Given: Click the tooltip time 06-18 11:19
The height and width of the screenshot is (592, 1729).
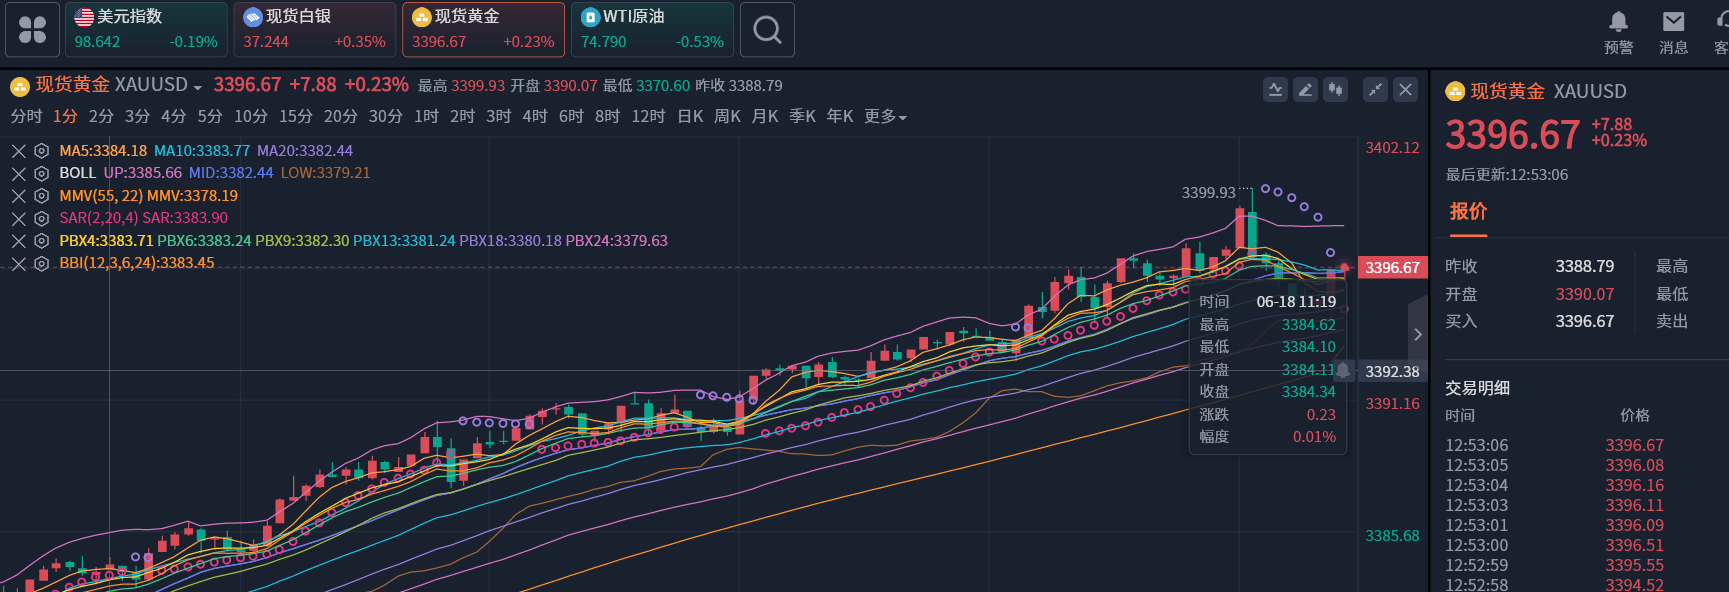Looking at the screenshot, I should click(x=1296, y=302).
